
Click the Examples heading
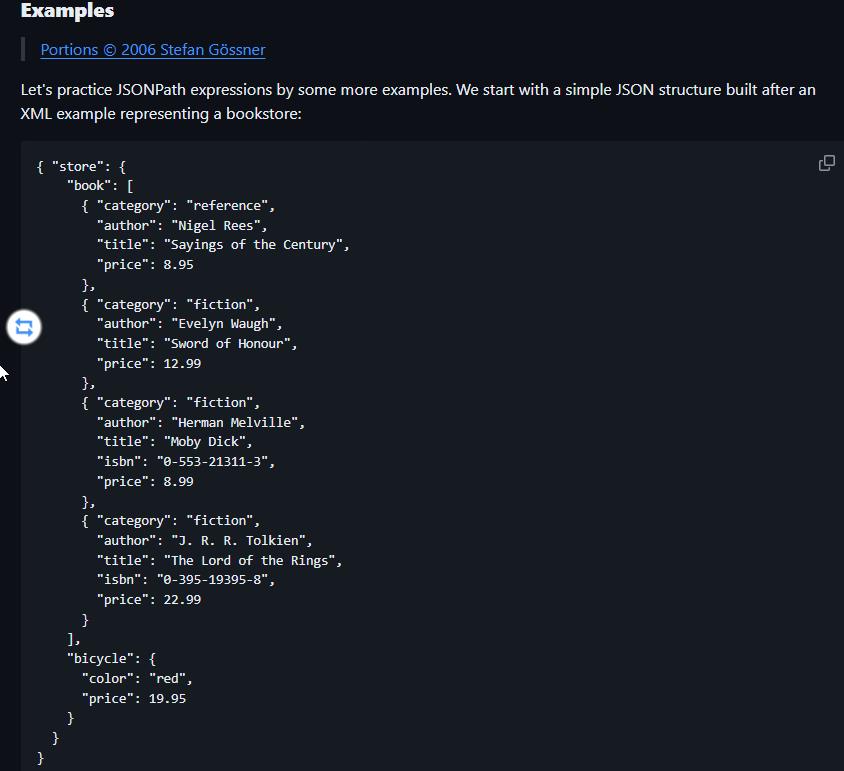pyautogui.click(x=67, y=12)
